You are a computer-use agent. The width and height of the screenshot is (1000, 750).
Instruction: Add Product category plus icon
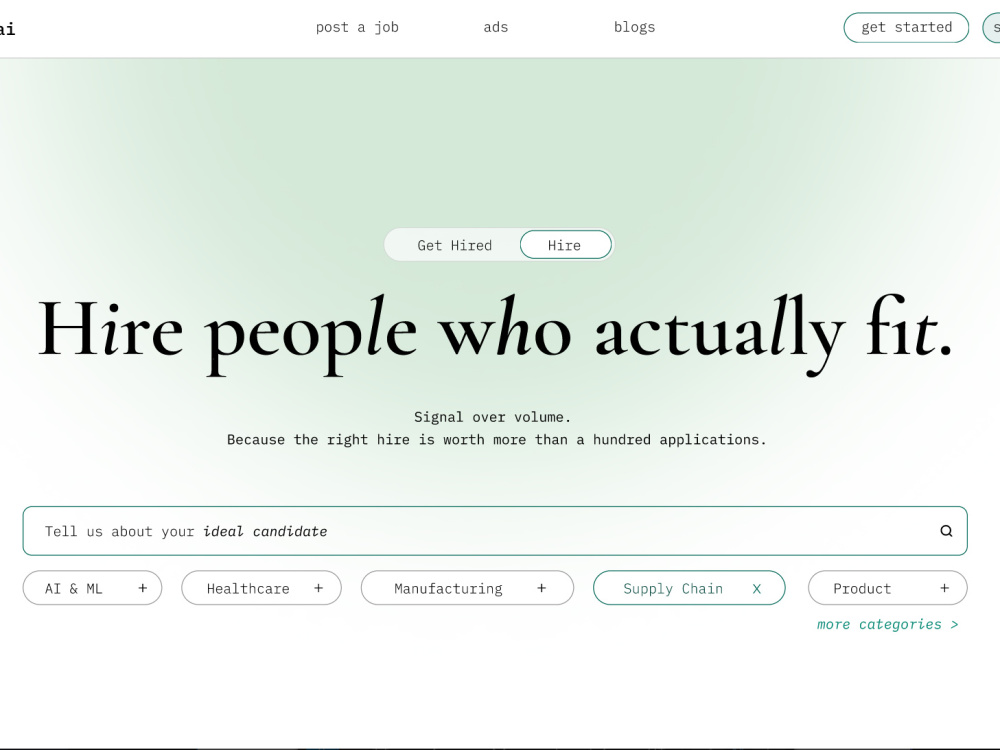(x=945, y=588)
